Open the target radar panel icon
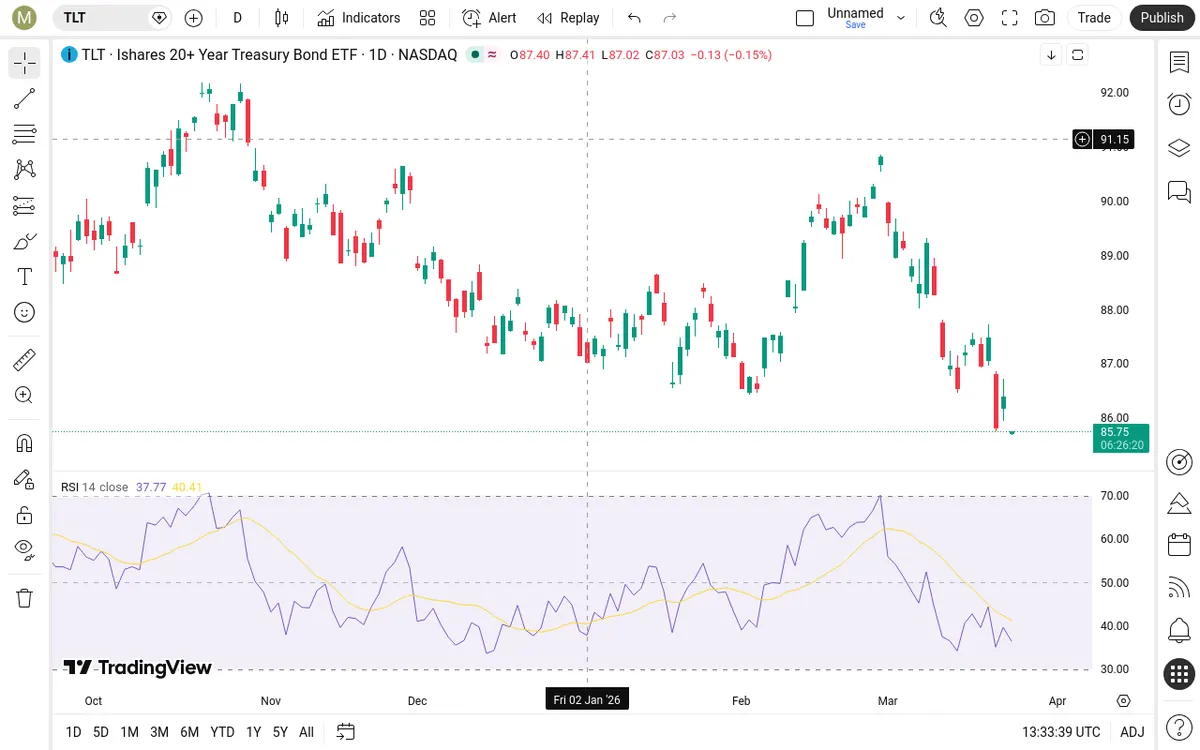 pyautogui.click(x=1179, y=462)
